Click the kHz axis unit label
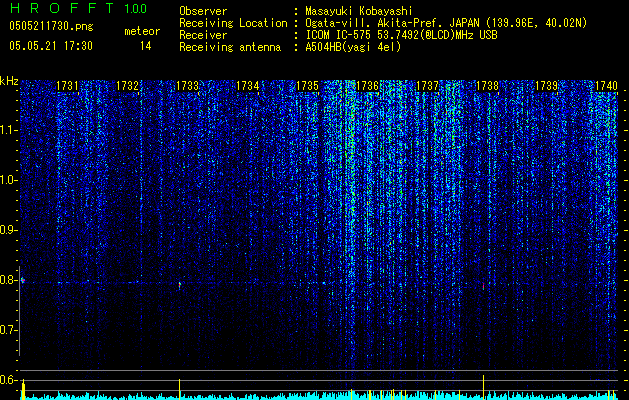 (9, 81)
